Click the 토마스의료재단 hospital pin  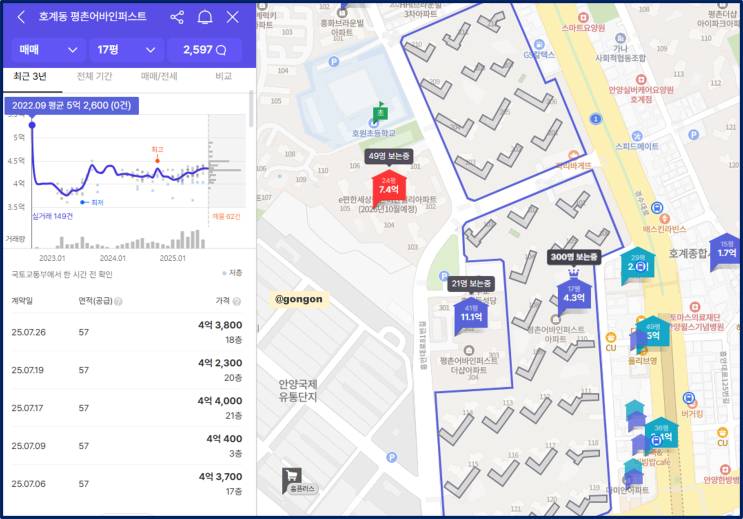(x=695, y=307)
